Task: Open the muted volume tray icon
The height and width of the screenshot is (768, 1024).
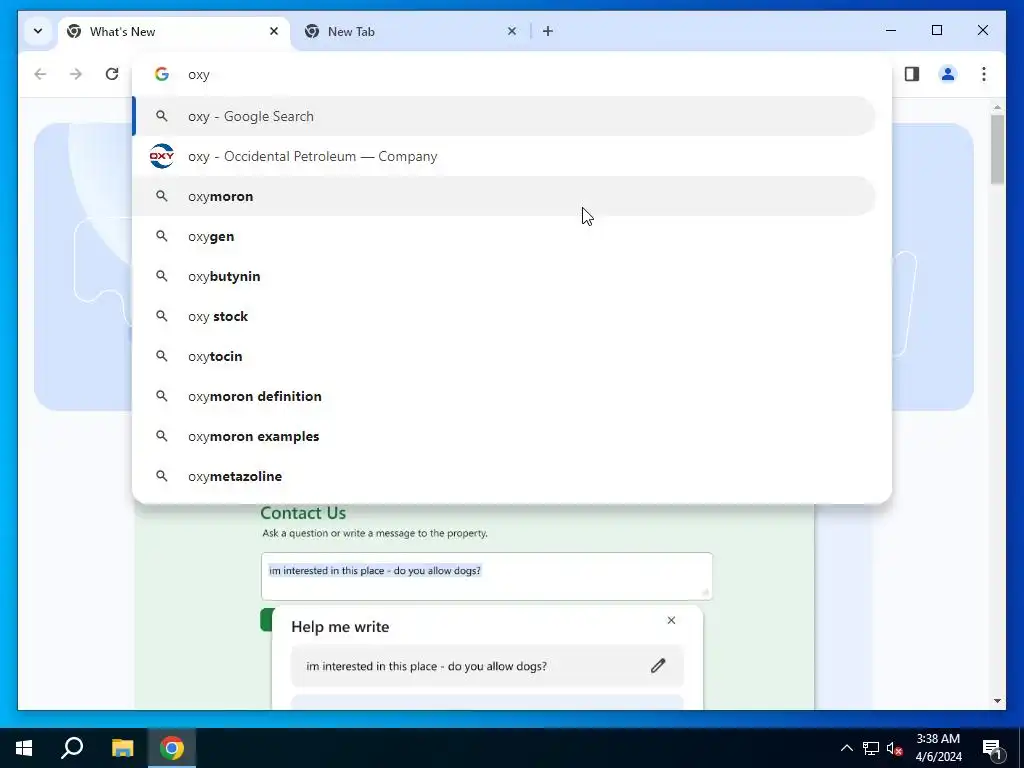Action: coord(895,748)
